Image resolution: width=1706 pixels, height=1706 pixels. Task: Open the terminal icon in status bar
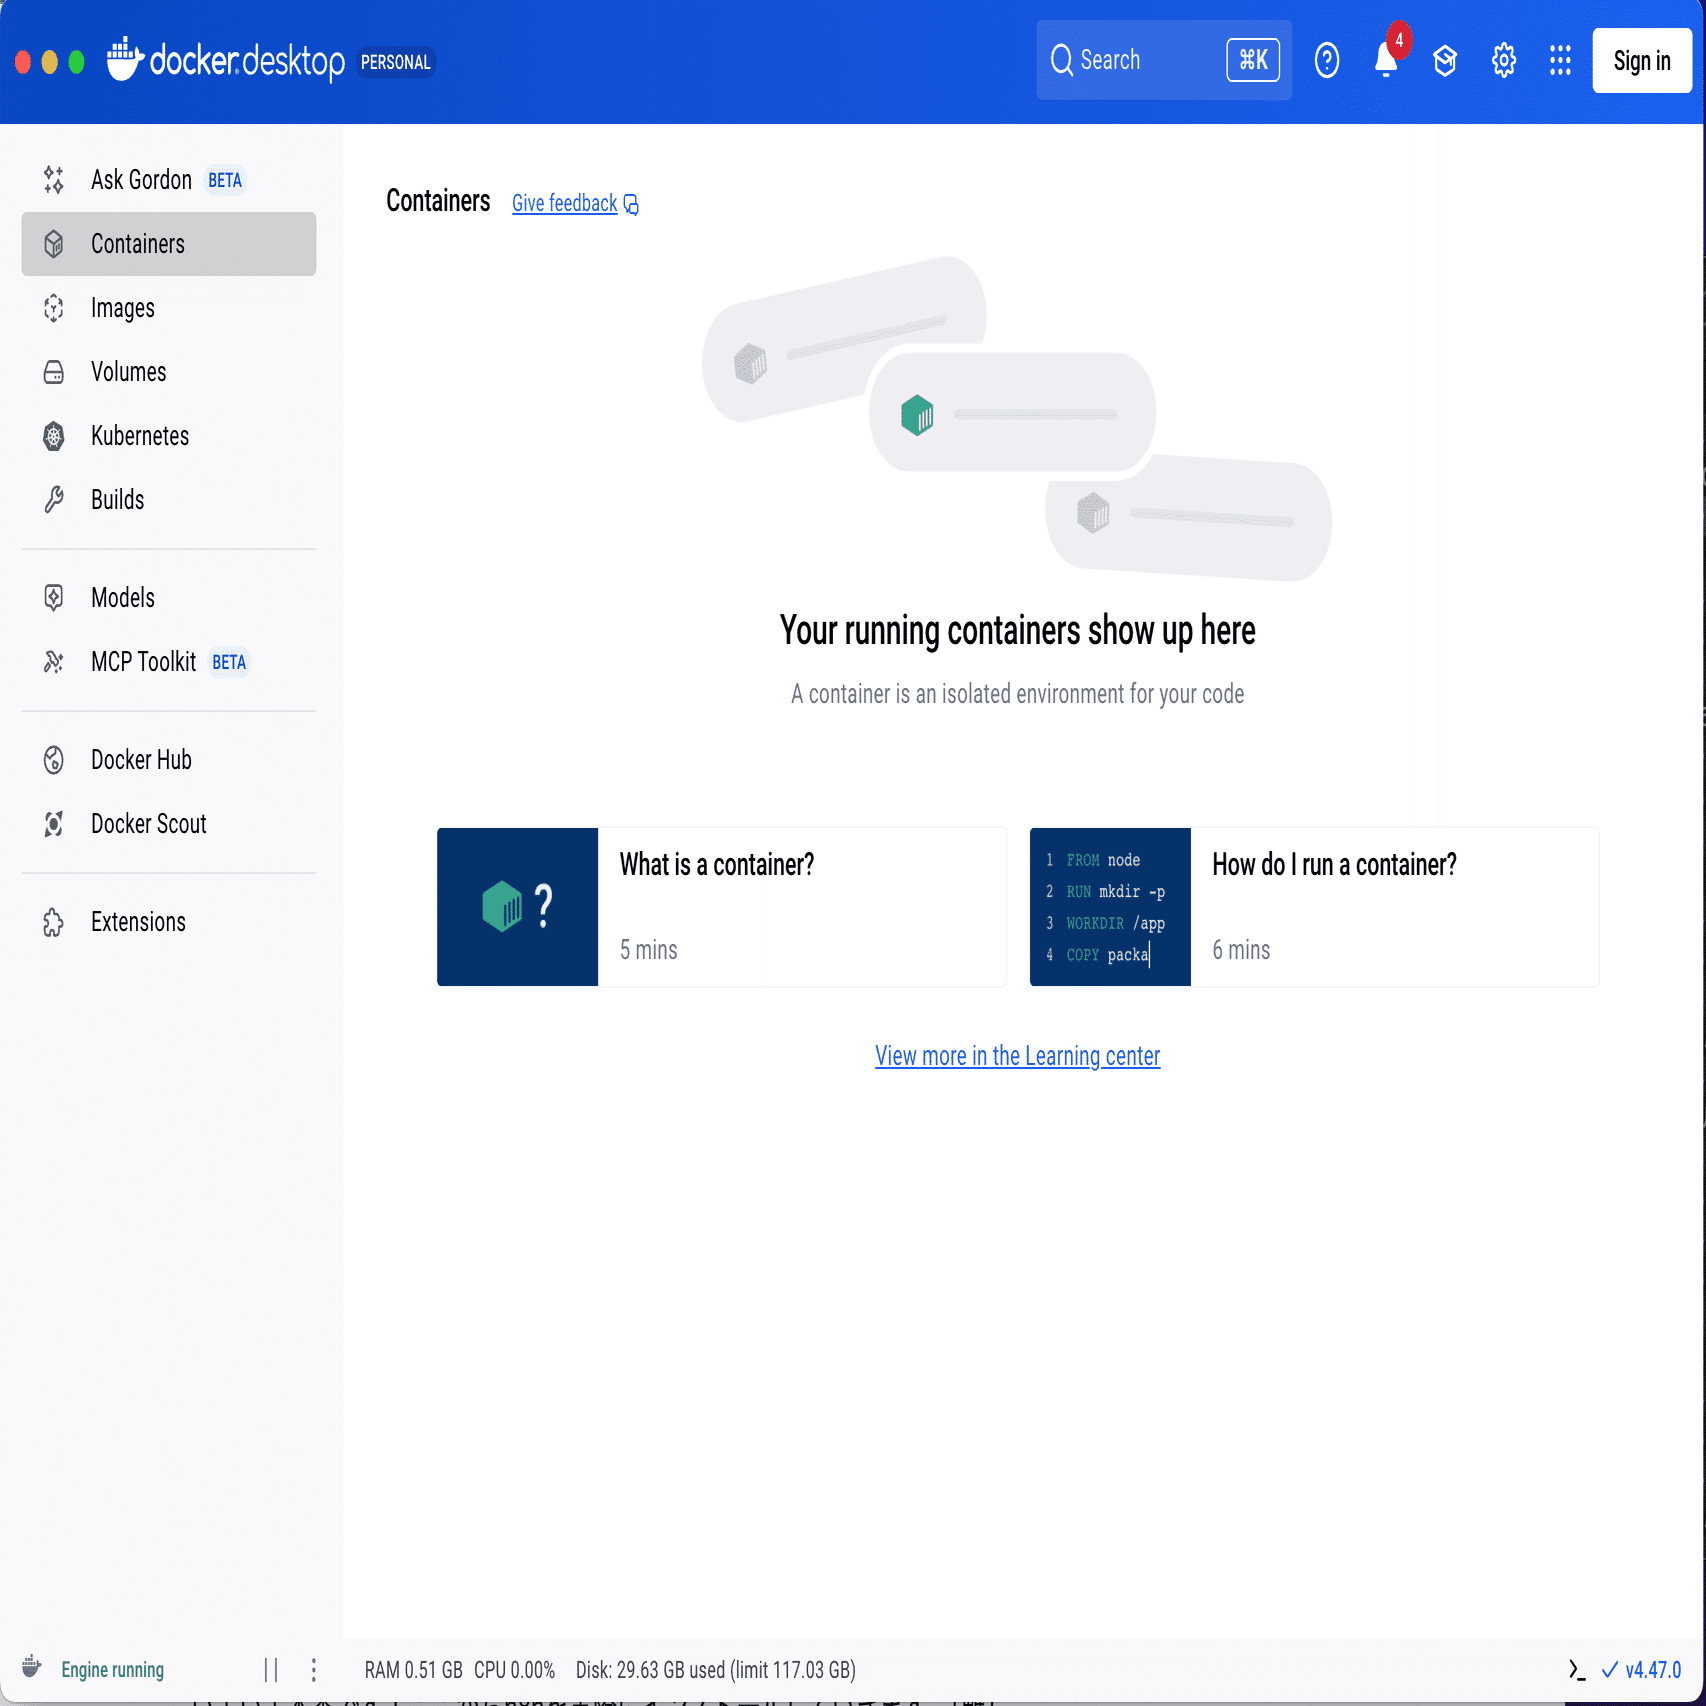(x=1577, y=1670)
